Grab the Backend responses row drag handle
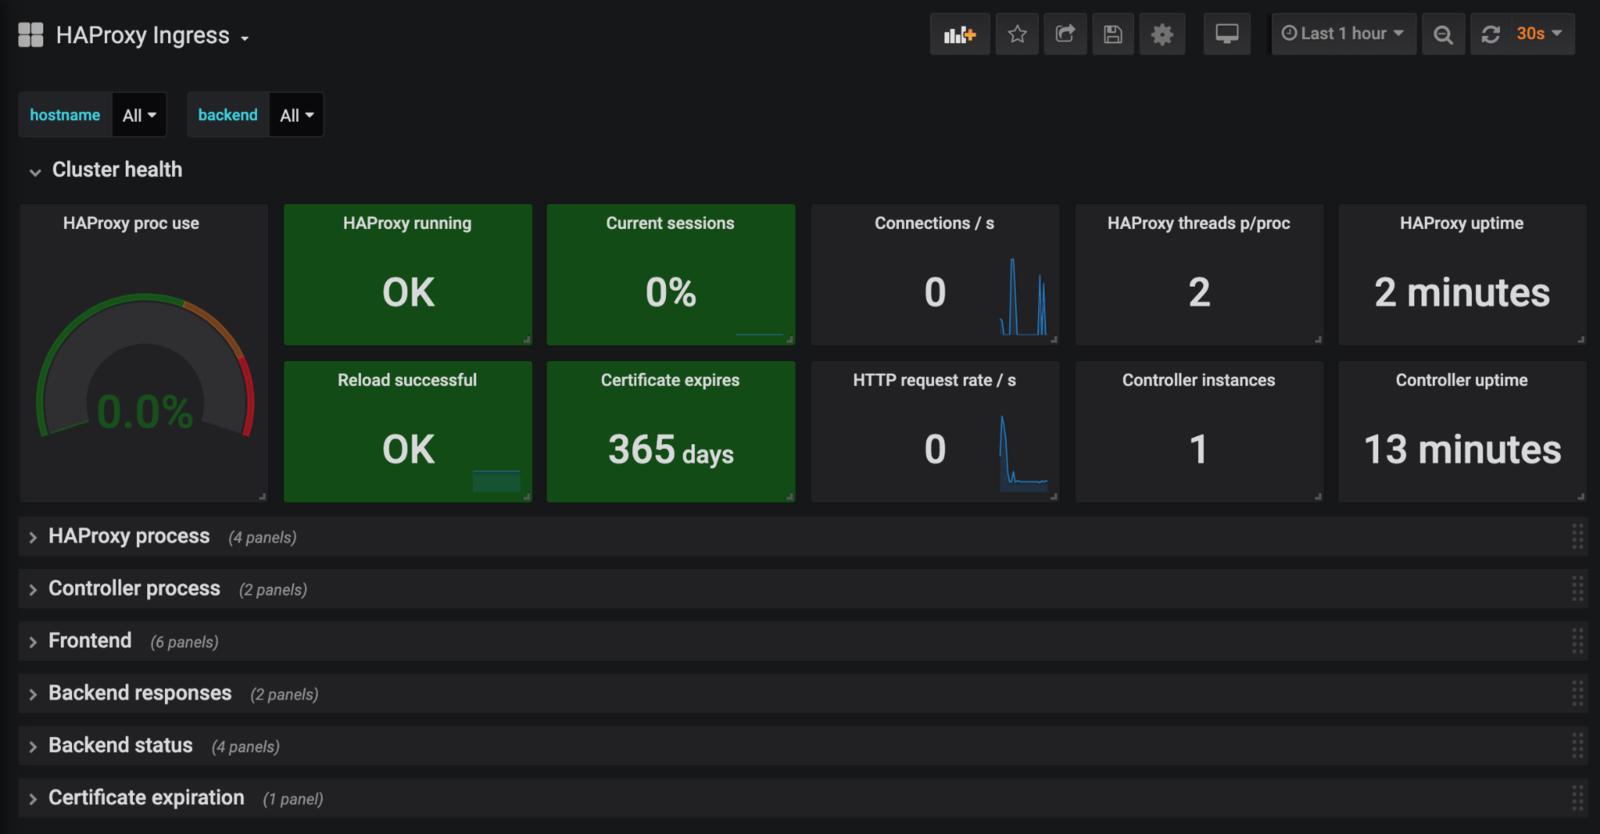1600x834 pixels. [x=1577, y=693]
